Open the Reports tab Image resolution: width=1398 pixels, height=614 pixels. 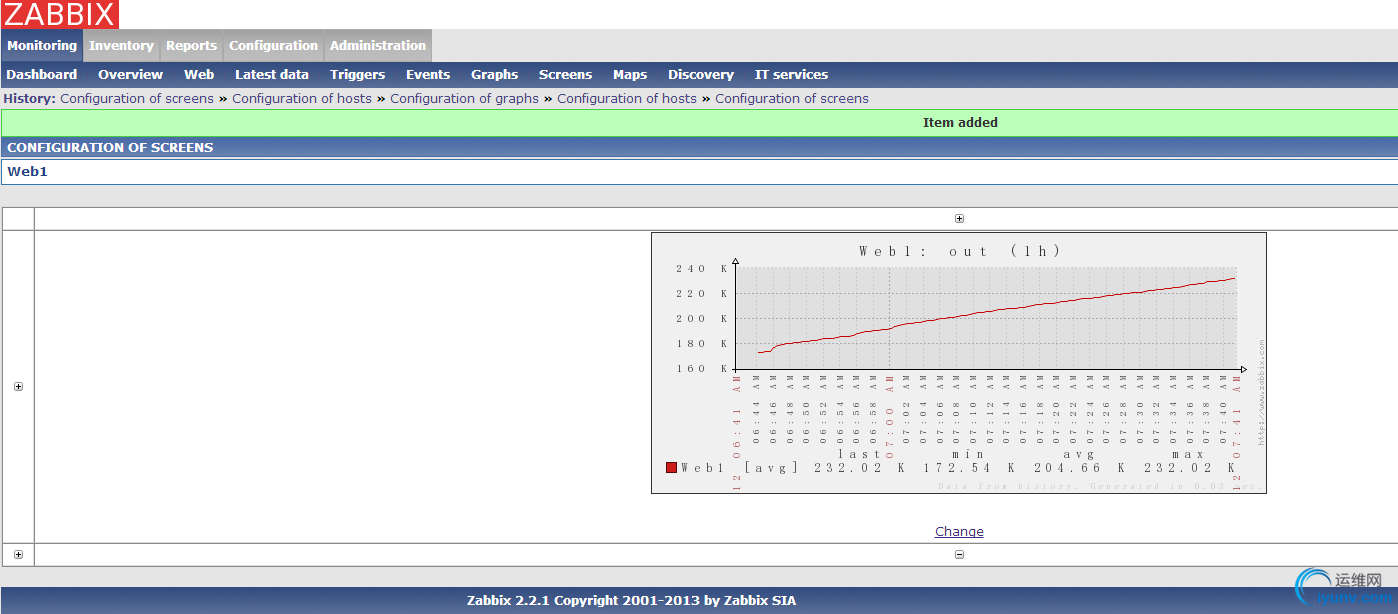[x=191, y=46]
